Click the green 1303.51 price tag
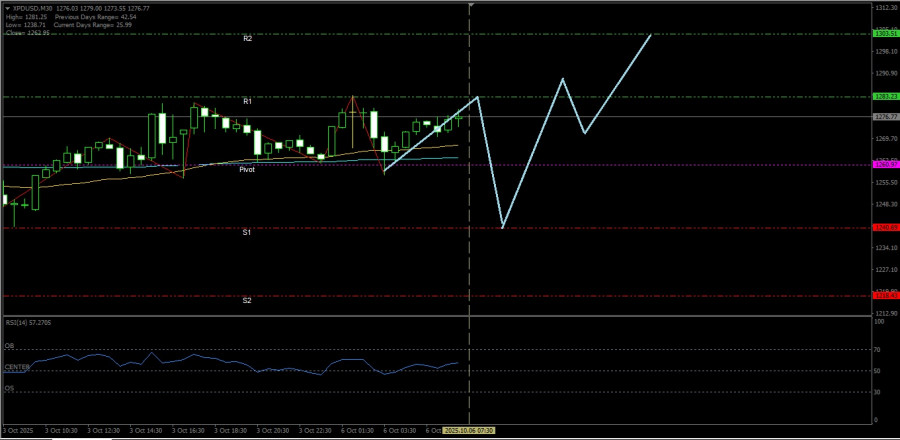900x440 pixels. pyautogui.click(x=884, y=34)
